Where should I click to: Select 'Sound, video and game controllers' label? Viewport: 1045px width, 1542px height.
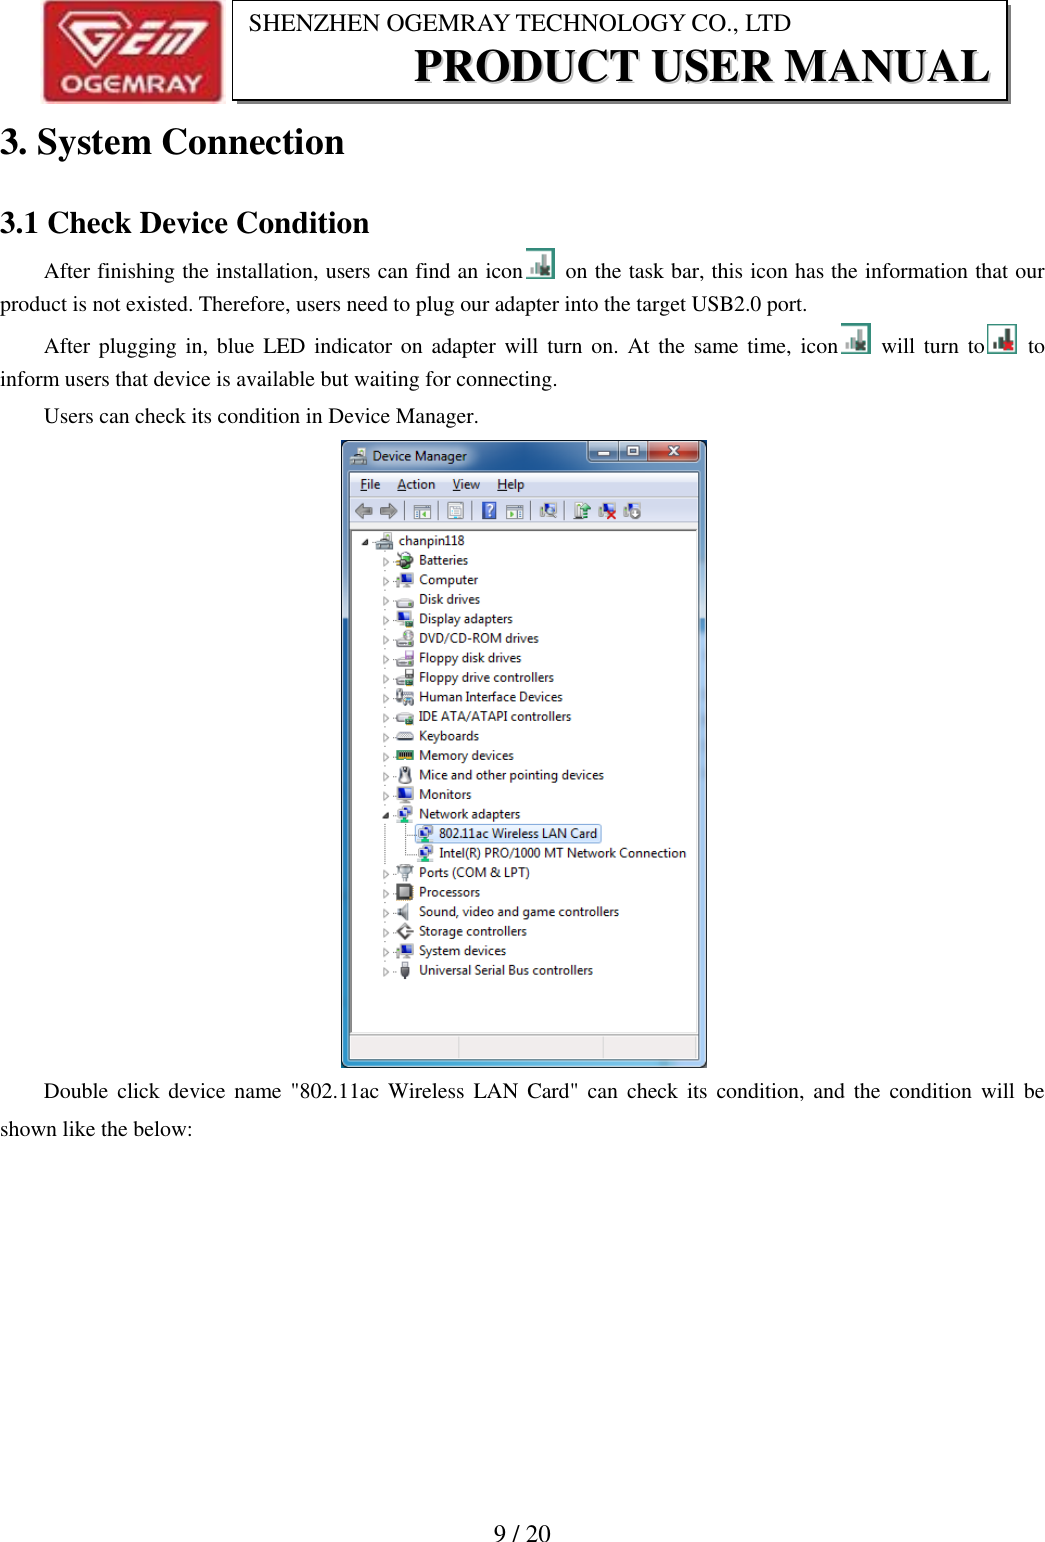[x=519, y=912]
